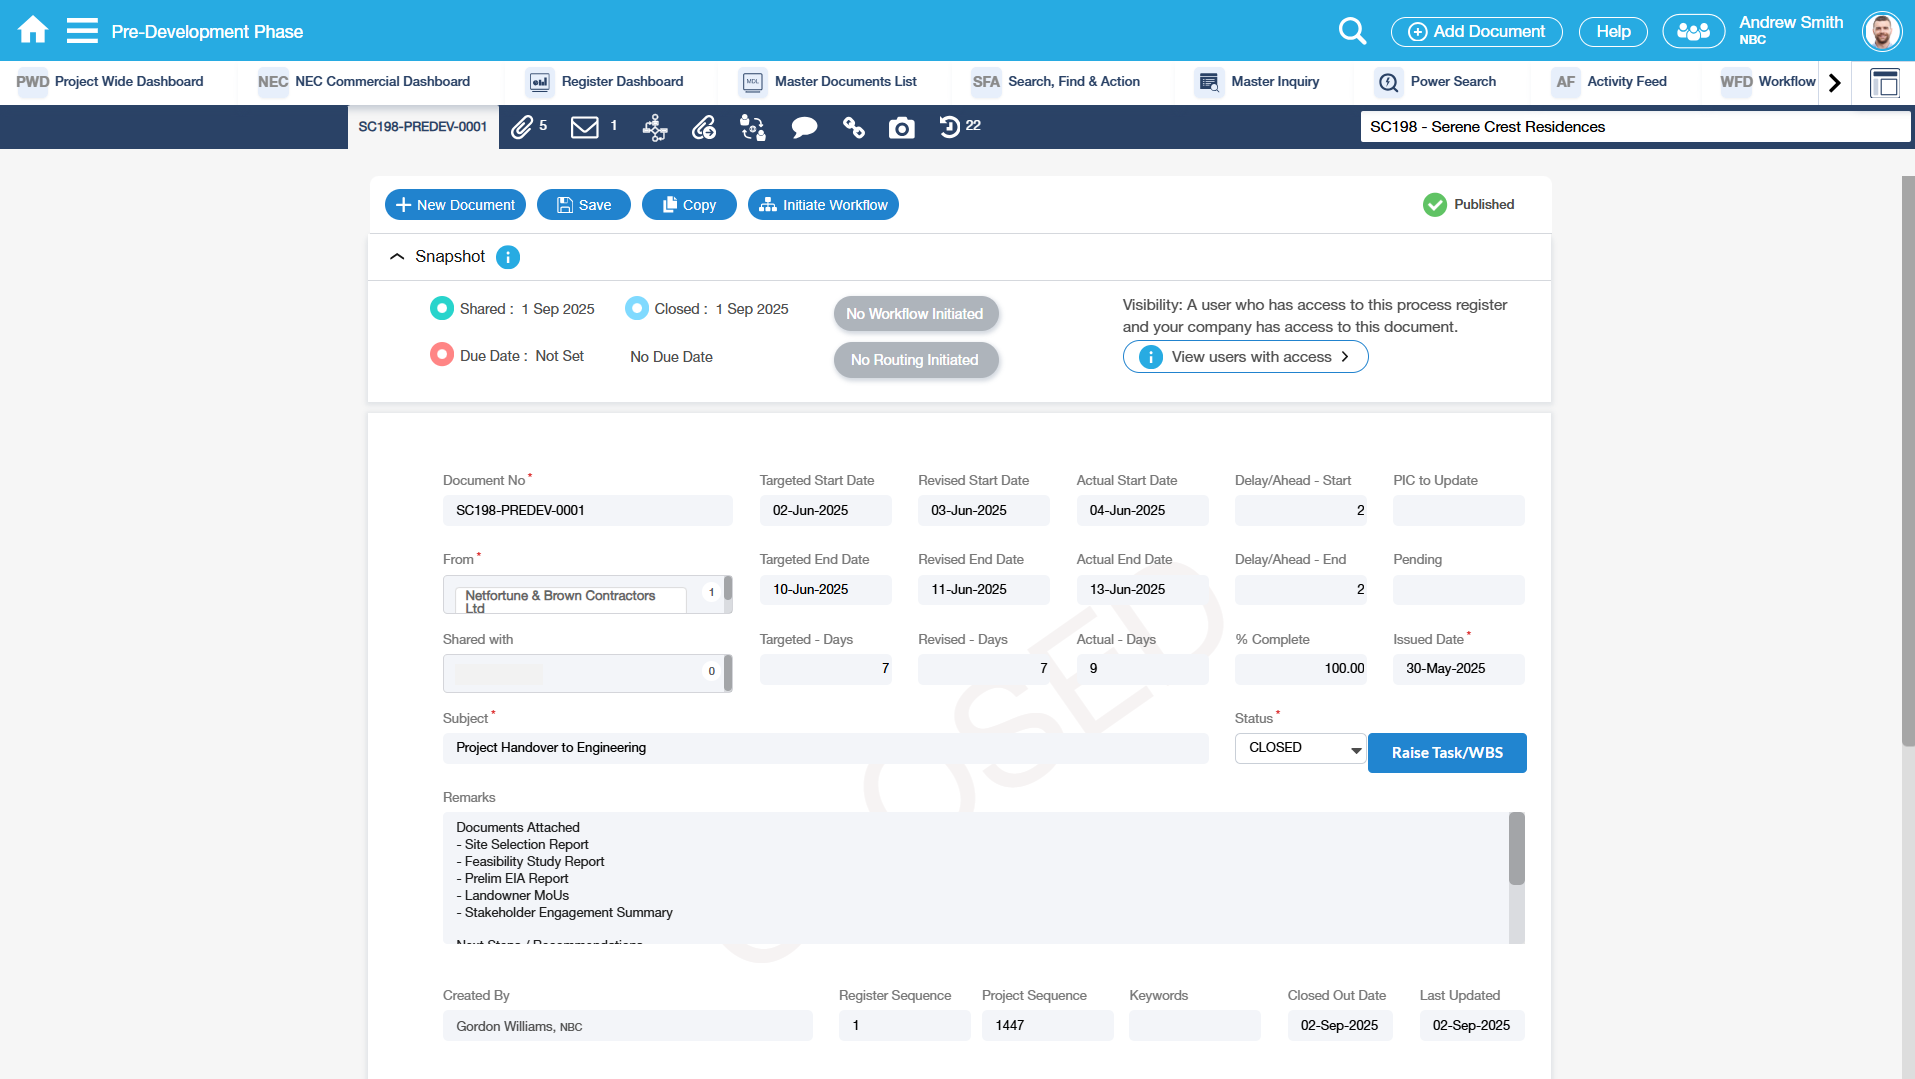Click the Shared date status indicator
The image size is (1915, 1079).
(x=441, y=309)
